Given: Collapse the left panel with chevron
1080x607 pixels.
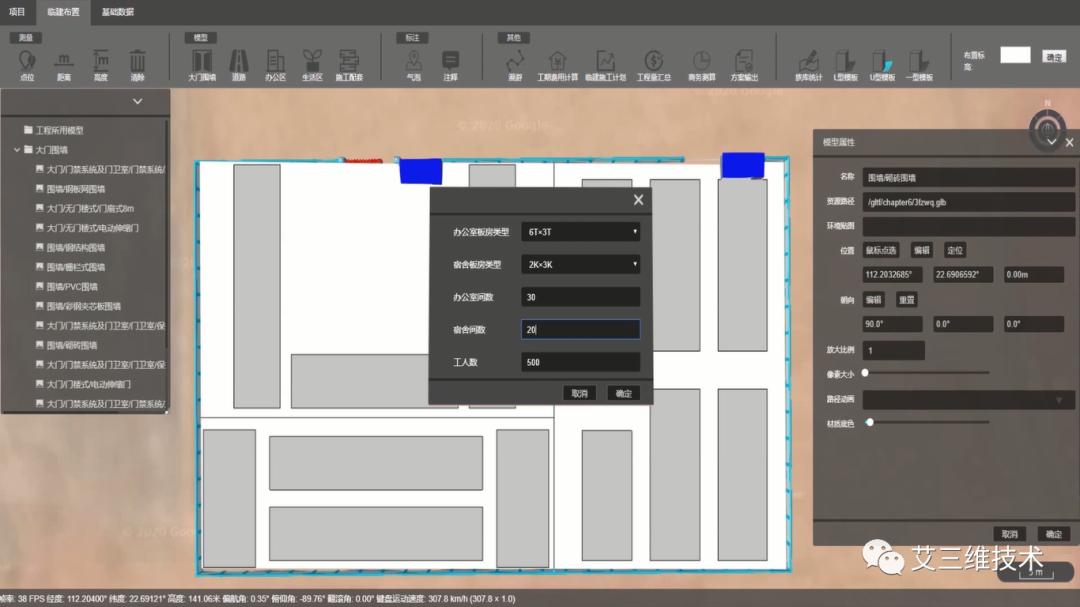Looking at the screenshot, I should pyautogui.click(x=137, y=101).
